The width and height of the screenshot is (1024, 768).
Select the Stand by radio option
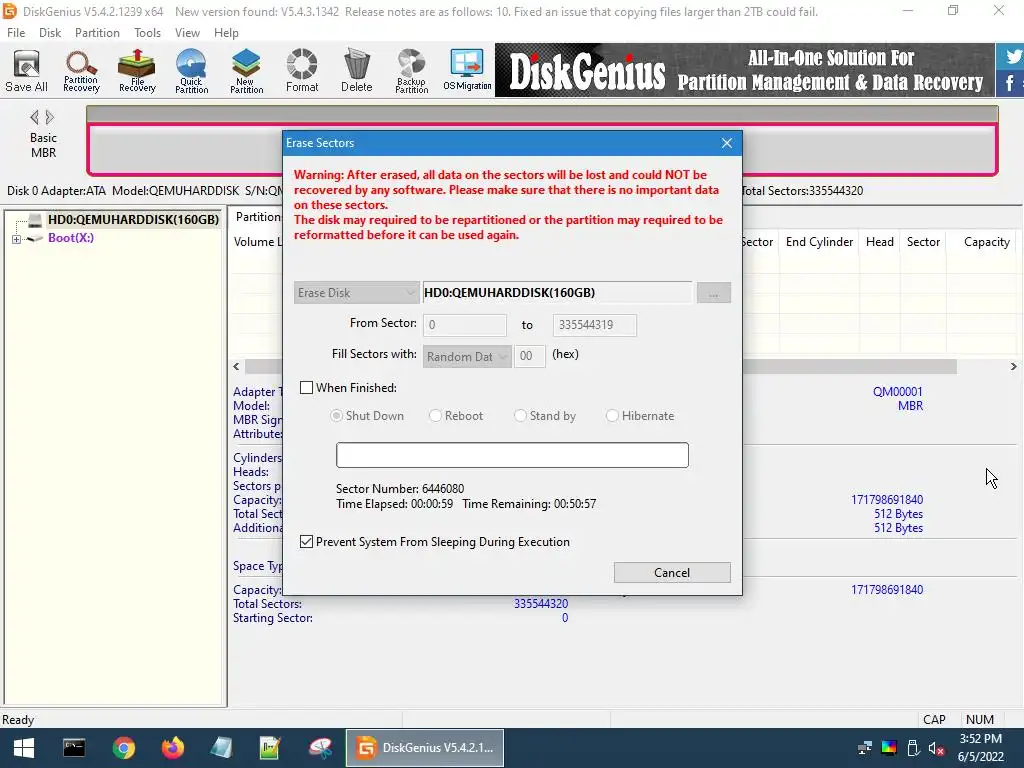coord(520,415)
